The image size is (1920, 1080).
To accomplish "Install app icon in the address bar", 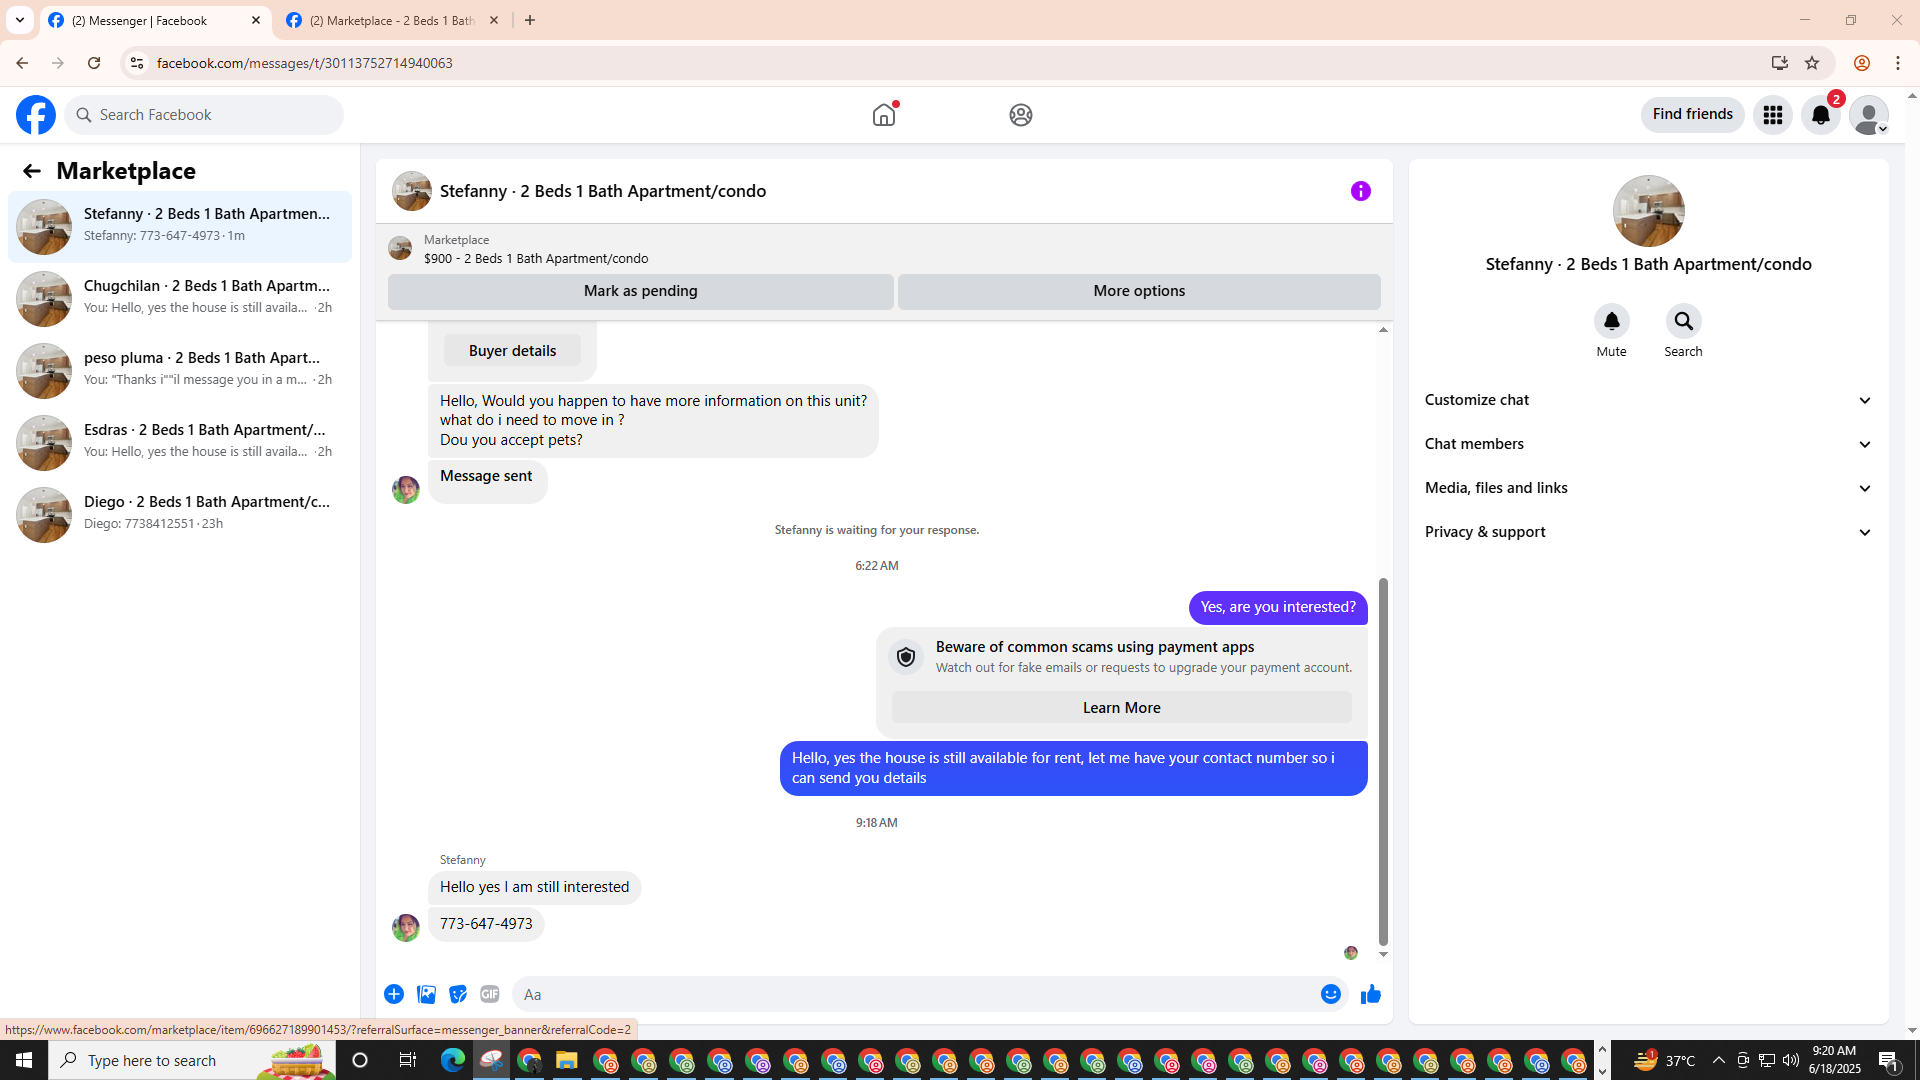I will 1780,63.
